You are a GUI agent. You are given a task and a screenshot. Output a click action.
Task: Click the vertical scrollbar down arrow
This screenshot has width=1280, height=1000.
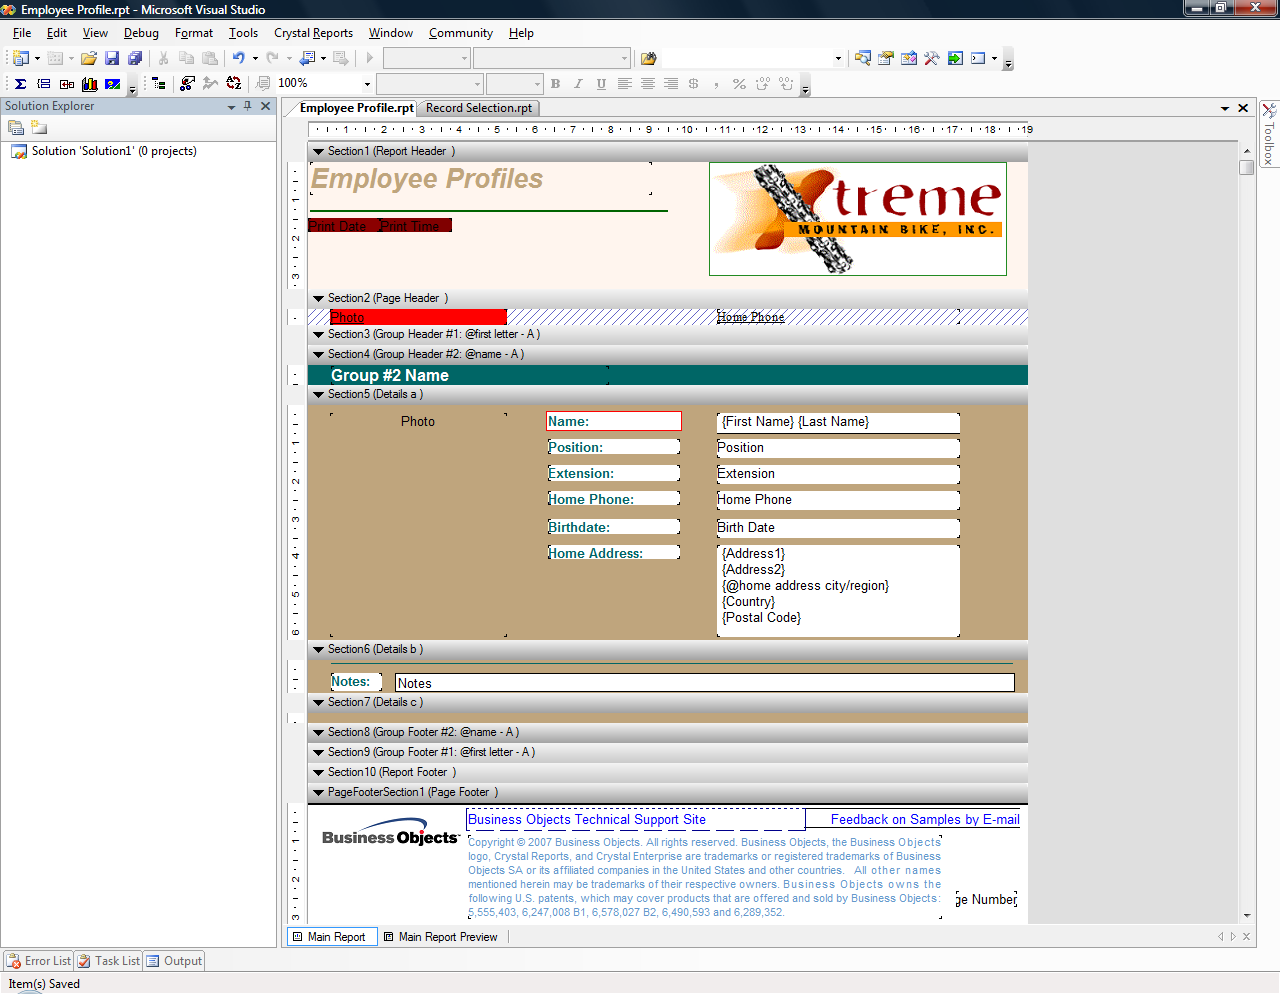tap(1247, 915)
